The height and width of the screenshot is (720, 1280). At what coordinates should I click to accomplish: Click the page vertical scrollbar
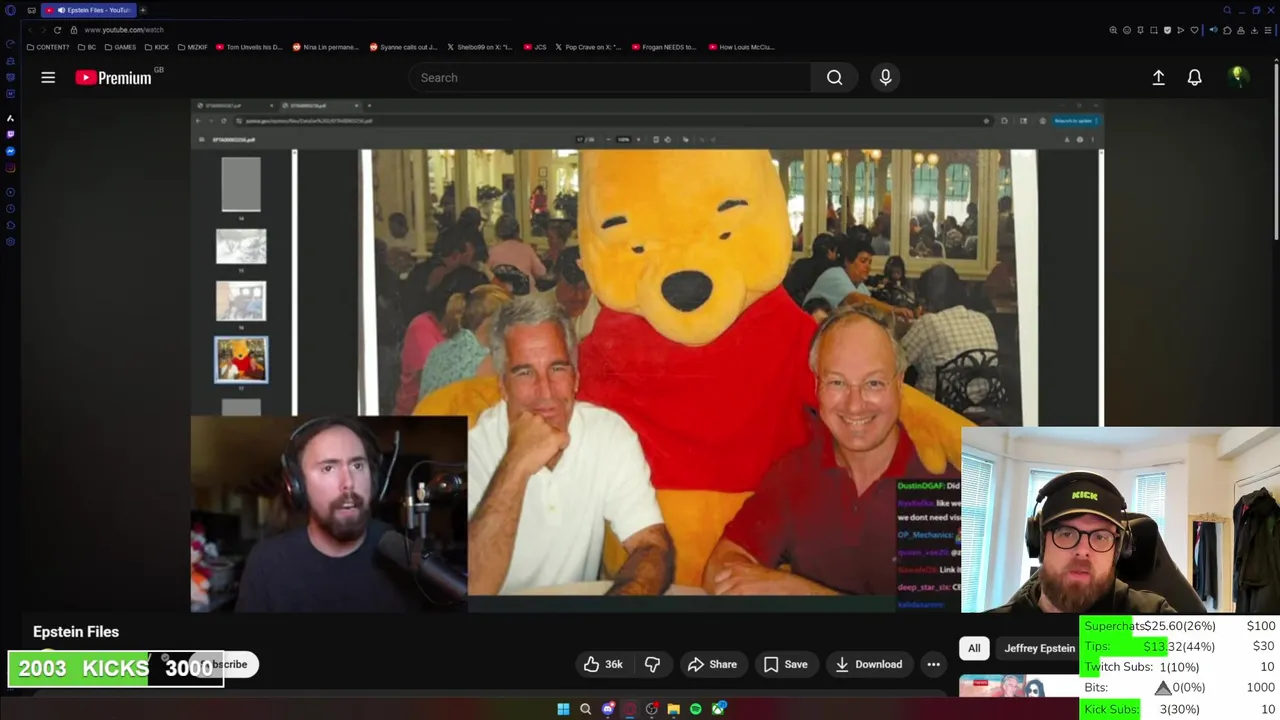coord(1276,150)
